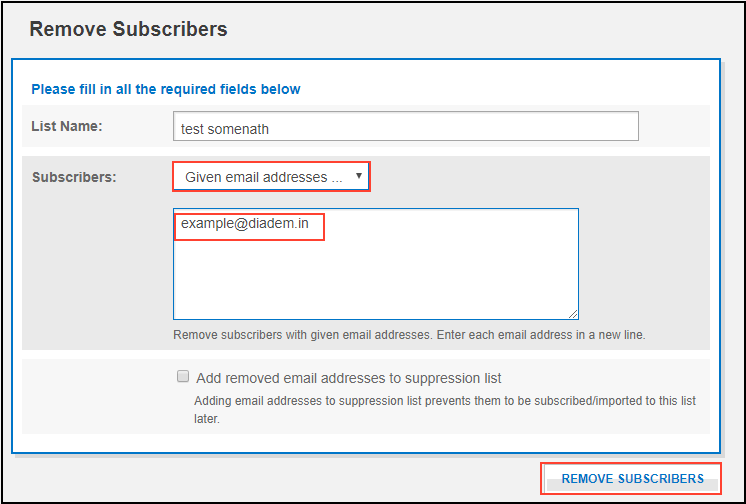
Task: Select the "Given email addresses ..." option text
Action: (263, 177)
